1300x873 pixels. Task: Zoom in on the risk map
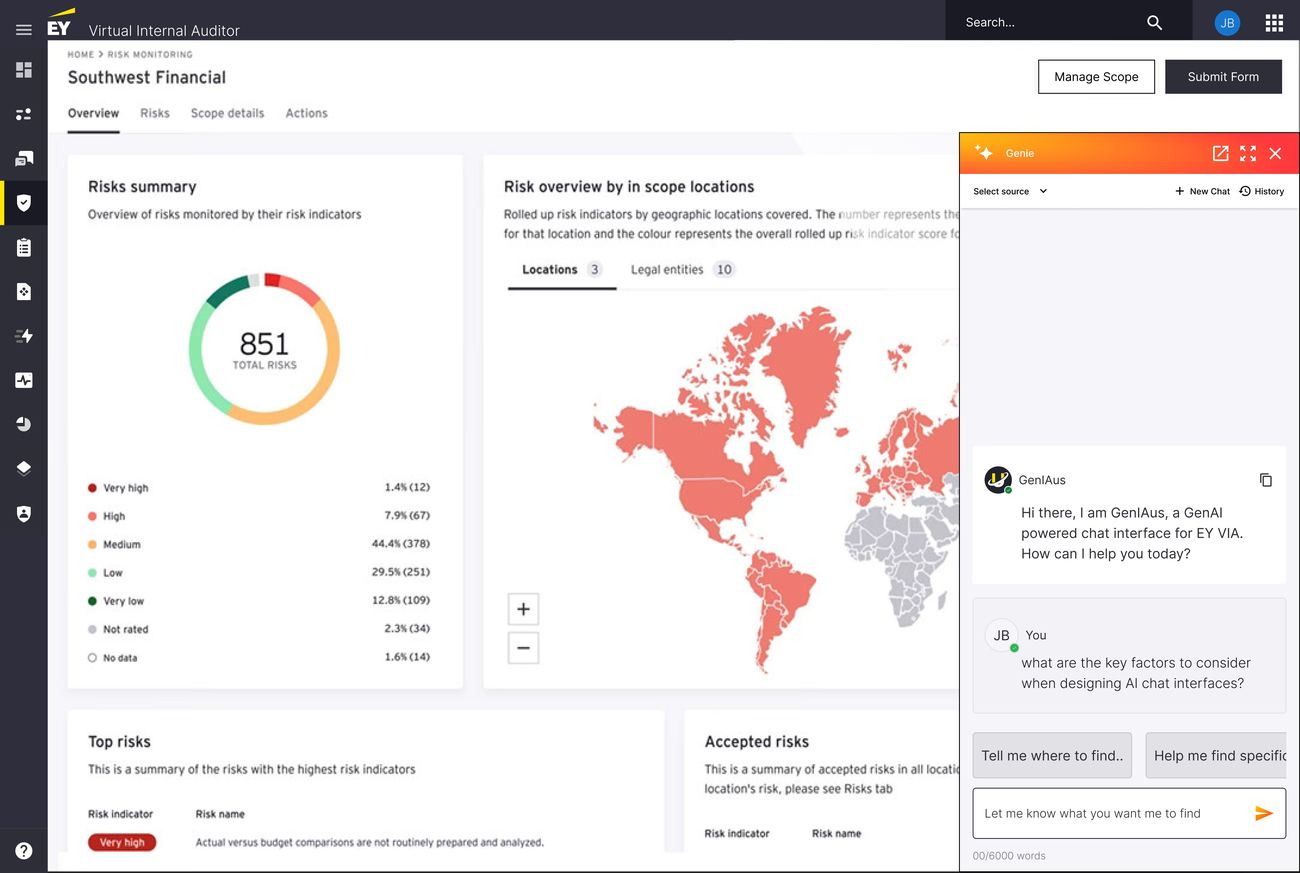point(523,609)
